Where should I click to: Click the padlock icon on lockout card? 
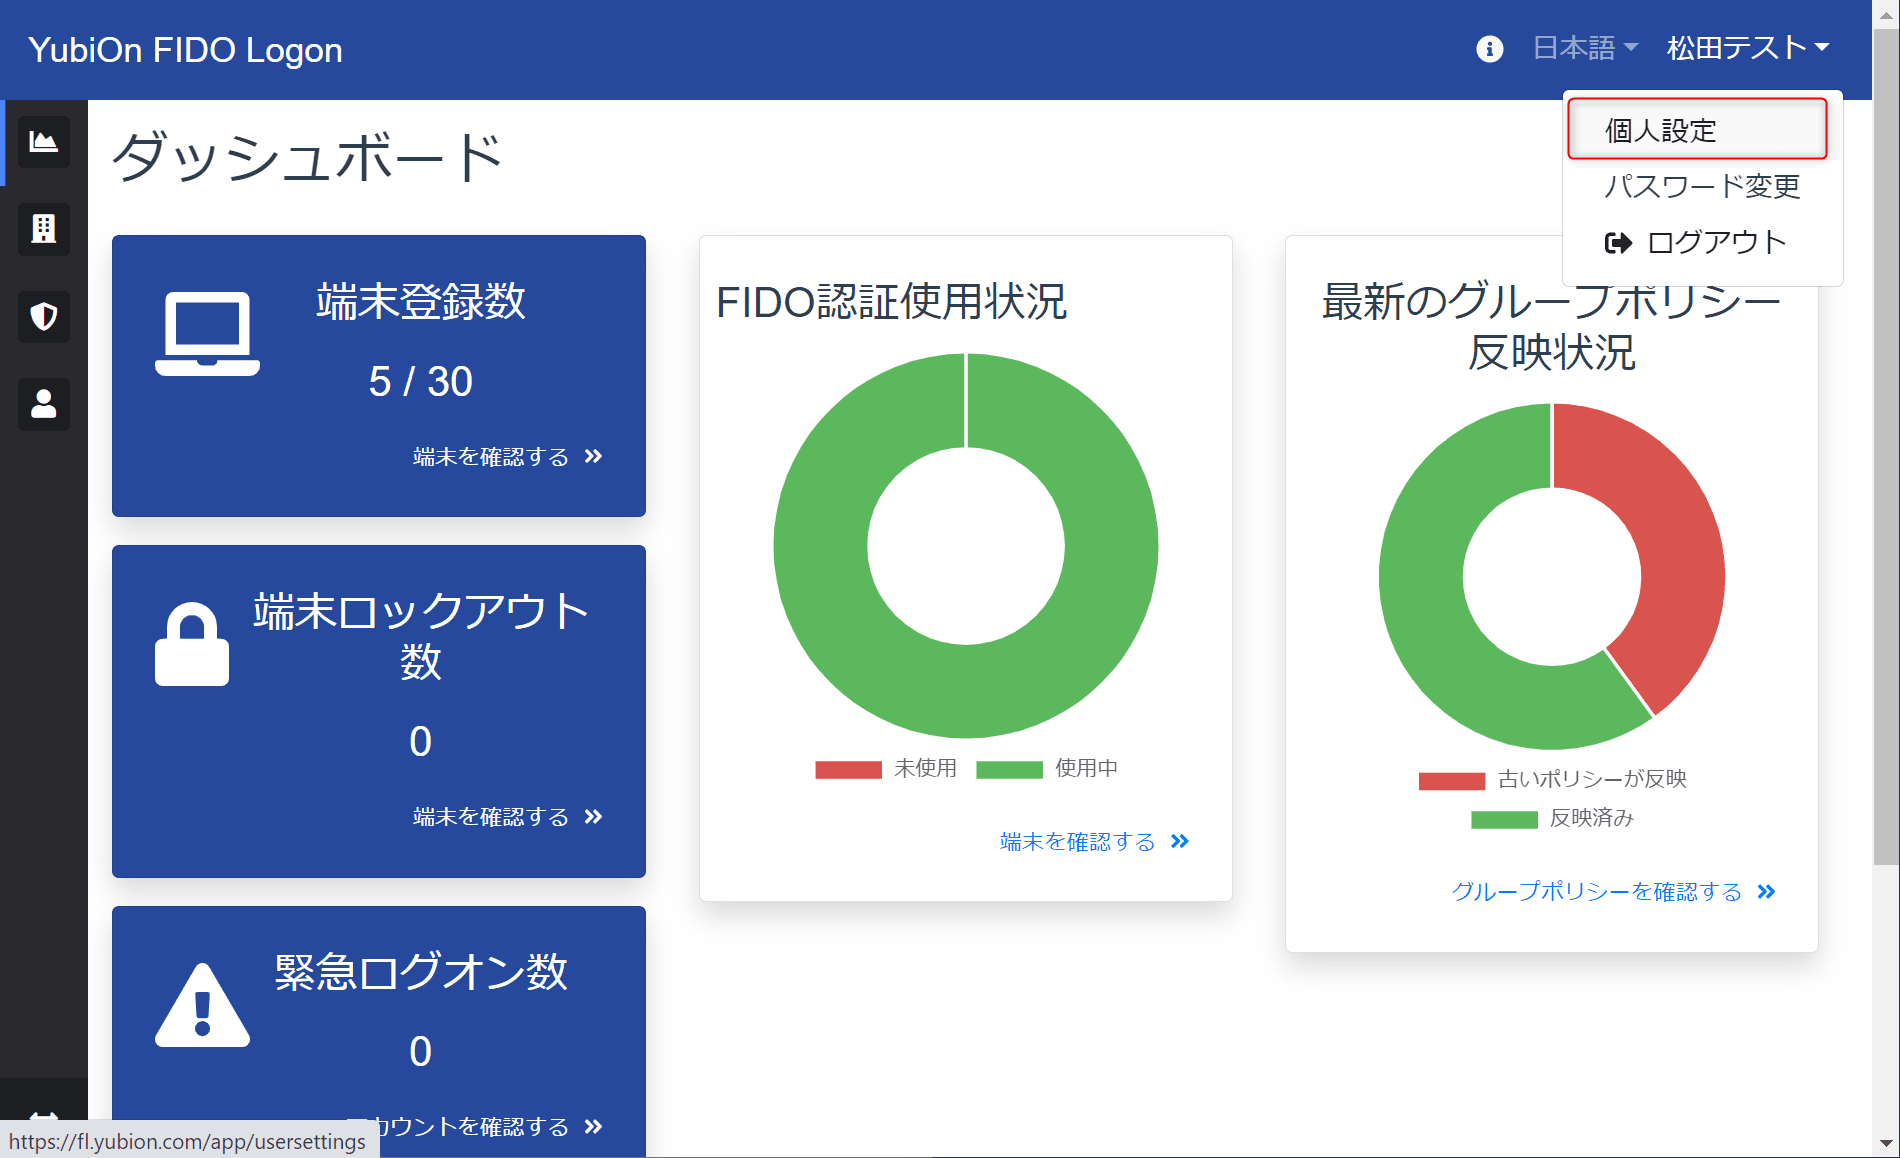(192, 644)
